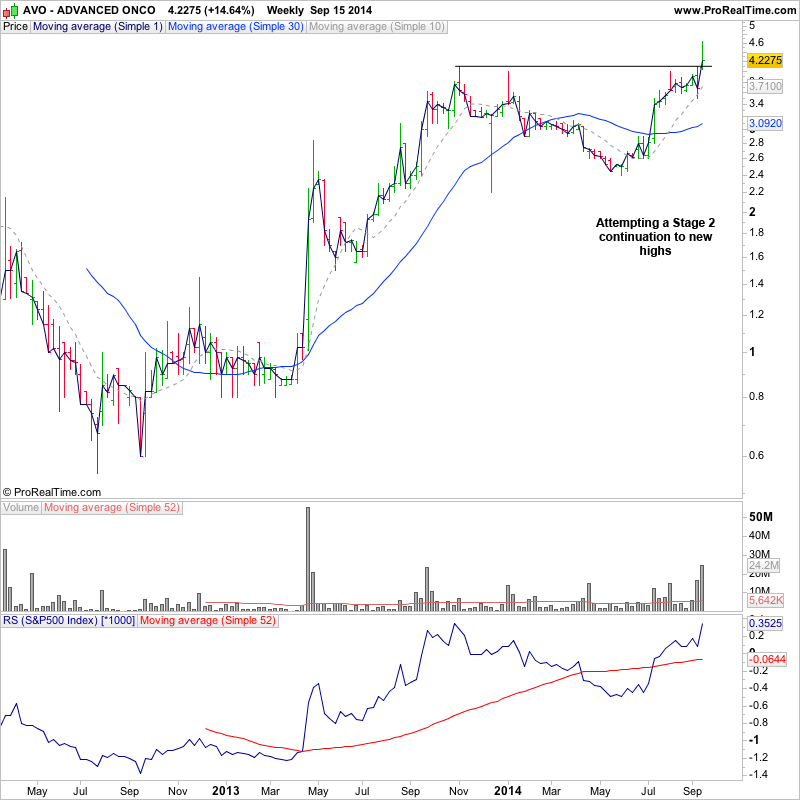Select the Volume panel label
The width and height of the screenshot is (800, 800).
(x=21, y=508)
